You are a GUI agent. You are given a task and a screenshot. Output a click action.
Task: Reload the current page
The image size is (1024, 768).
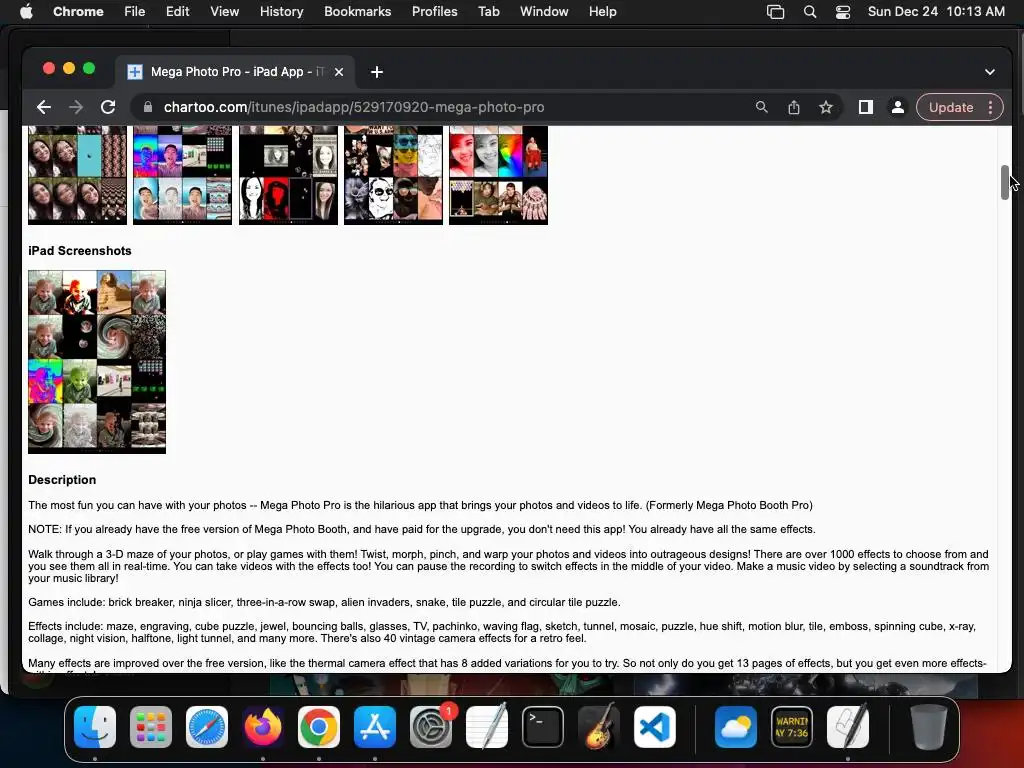pyautogui.click(x=108, y=107)
